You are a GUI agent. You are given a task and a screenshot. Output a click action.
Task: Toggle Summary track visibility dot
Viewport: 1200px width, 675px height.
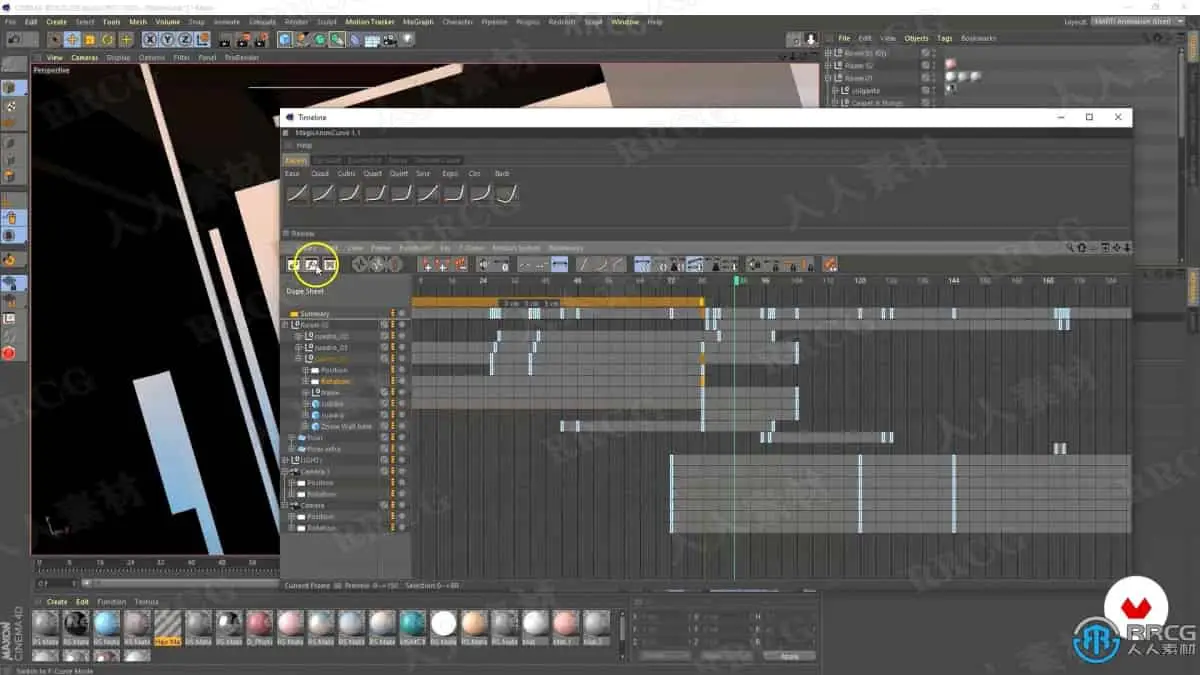pos(402,313)
